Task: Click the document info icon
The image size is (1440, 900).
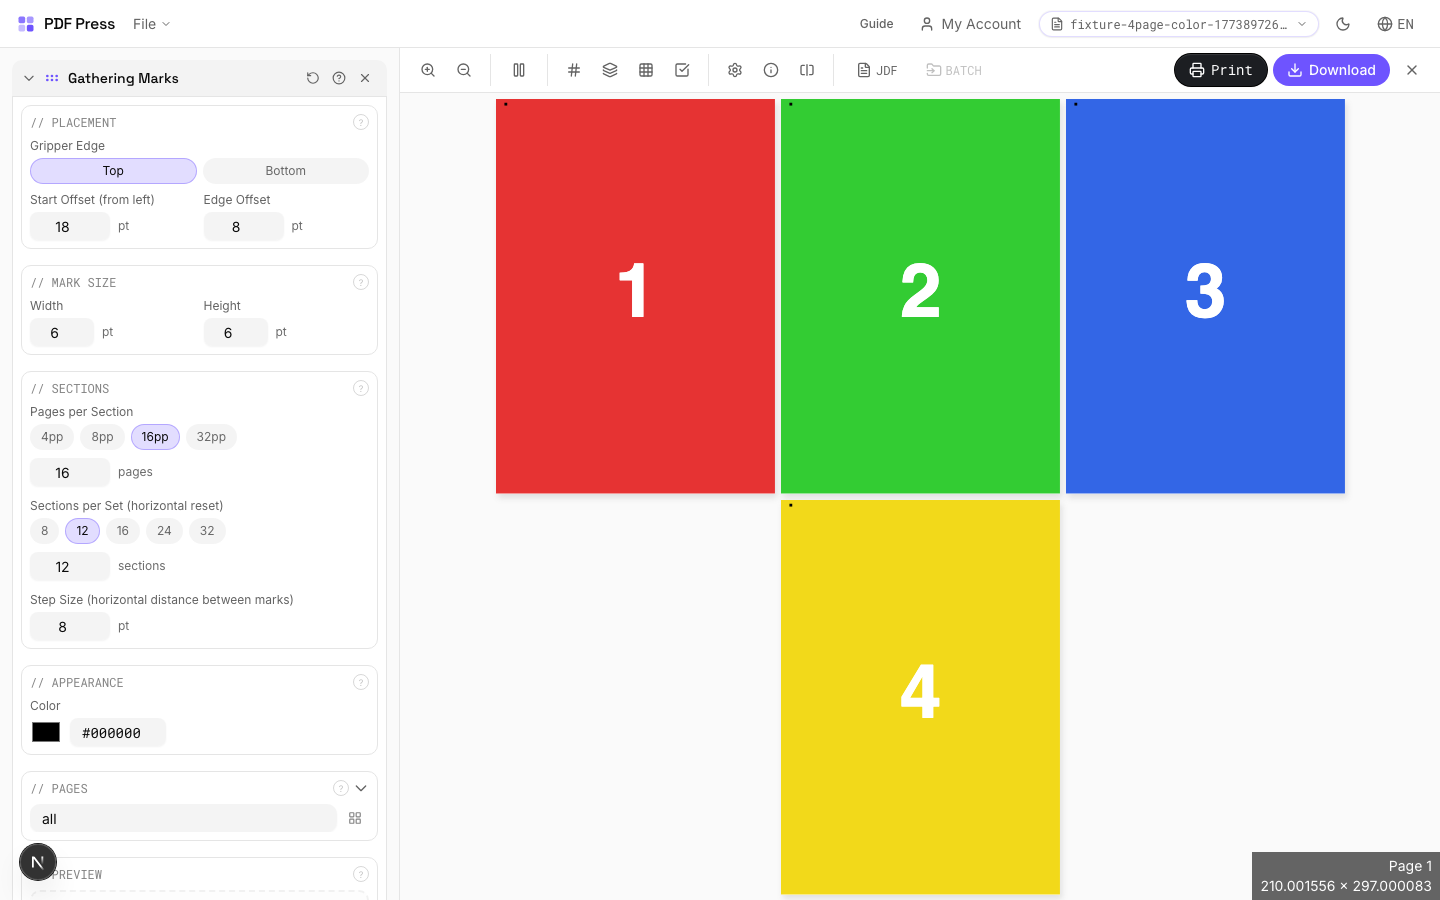Action: point(771,70)
